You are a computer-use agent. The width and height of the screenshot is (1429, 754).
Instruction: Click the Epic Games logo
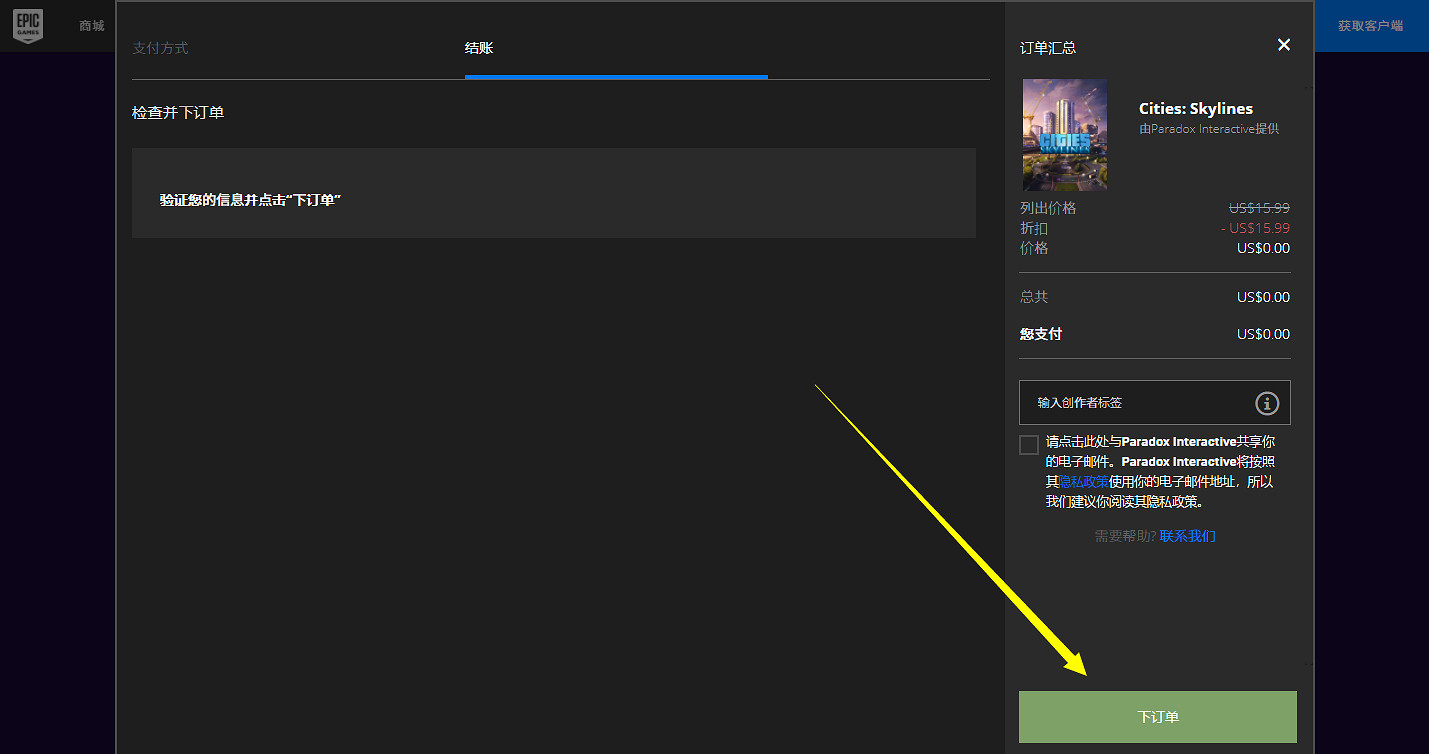pyautogui.click(x=27, y=25)
